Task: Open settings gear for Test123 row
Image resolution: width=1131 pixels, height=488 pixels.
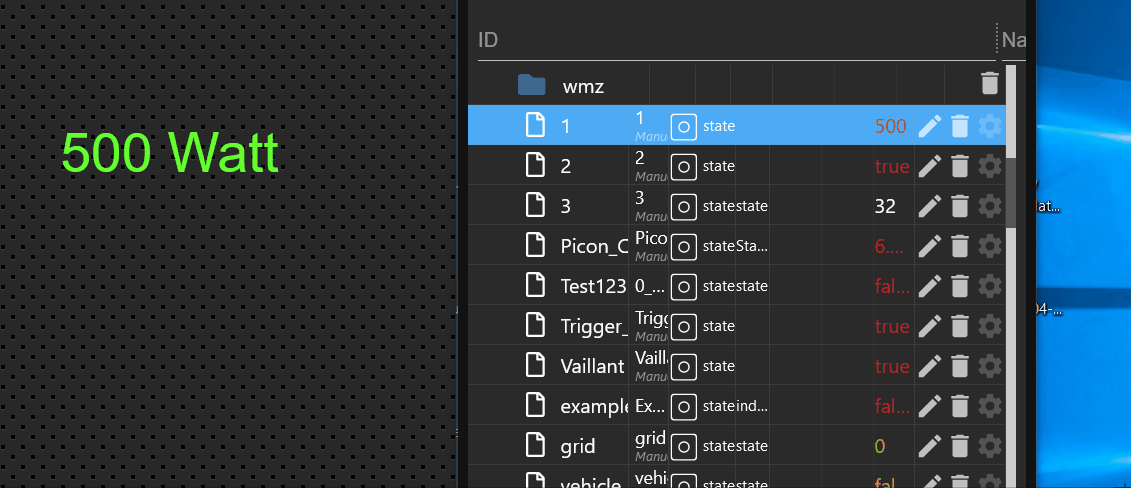Action: [x=990, y=286]
